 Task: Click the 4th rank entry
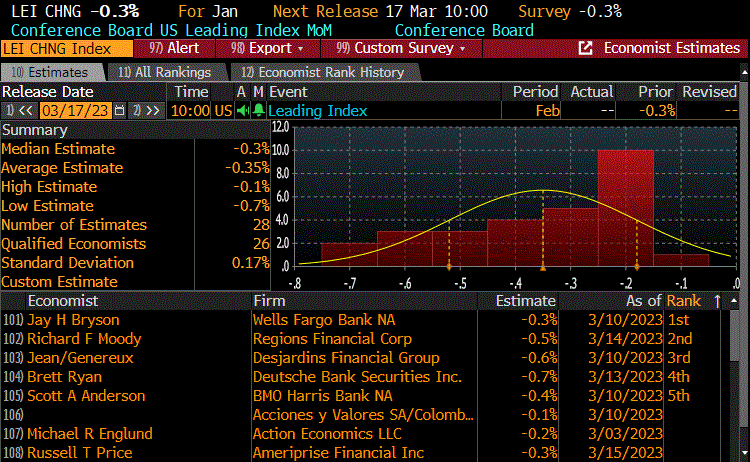(x=679, y=377)
